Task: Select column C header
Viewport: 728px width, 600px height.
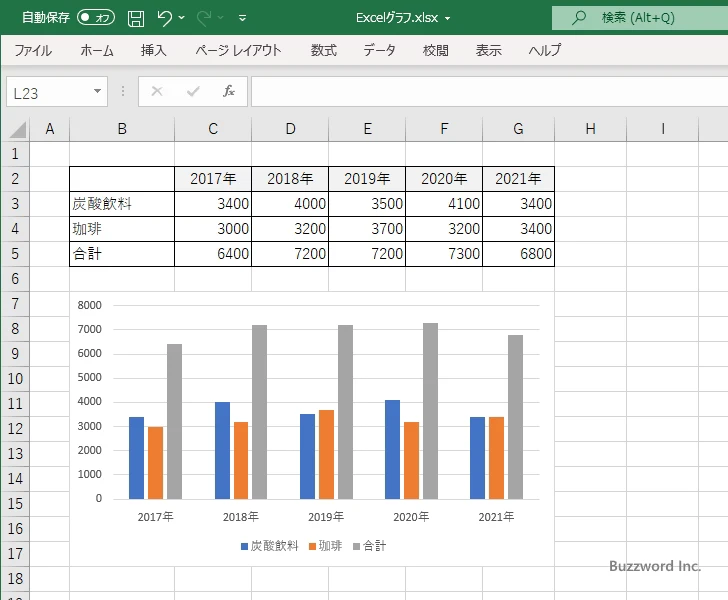Action: click(213, 129)
